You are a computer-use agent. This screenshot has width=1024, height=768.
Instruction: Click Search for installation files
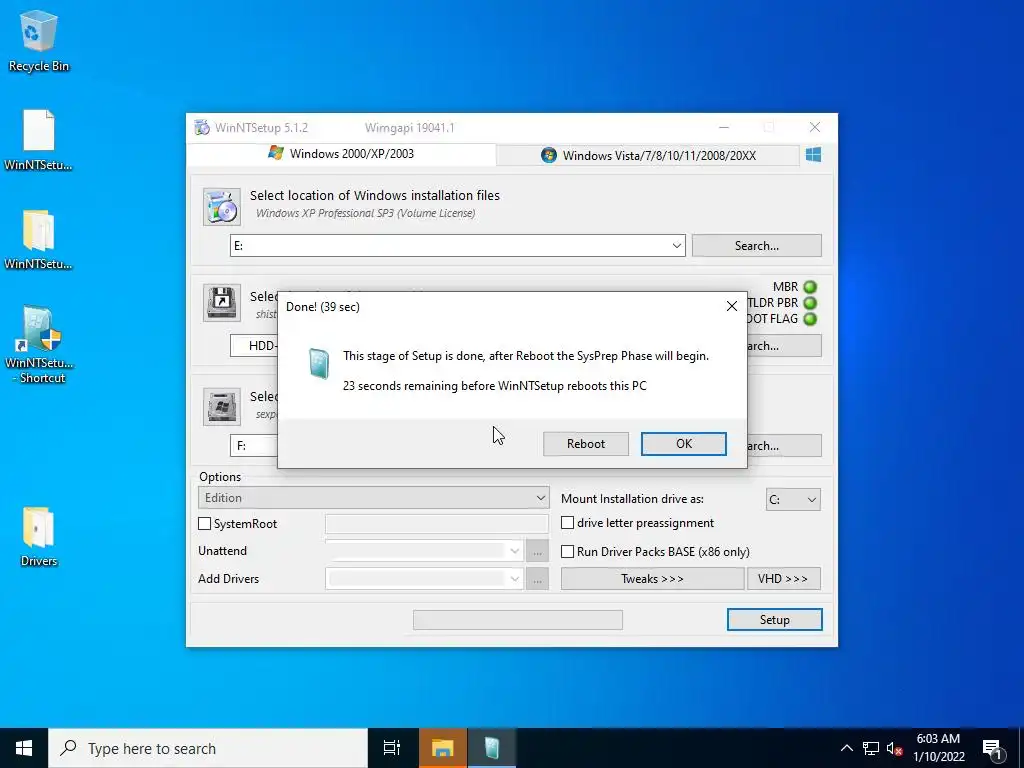[x=756, y=246]
